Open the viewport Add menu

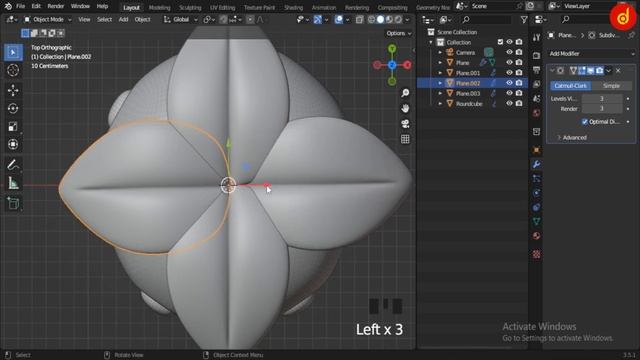[123, 19]
